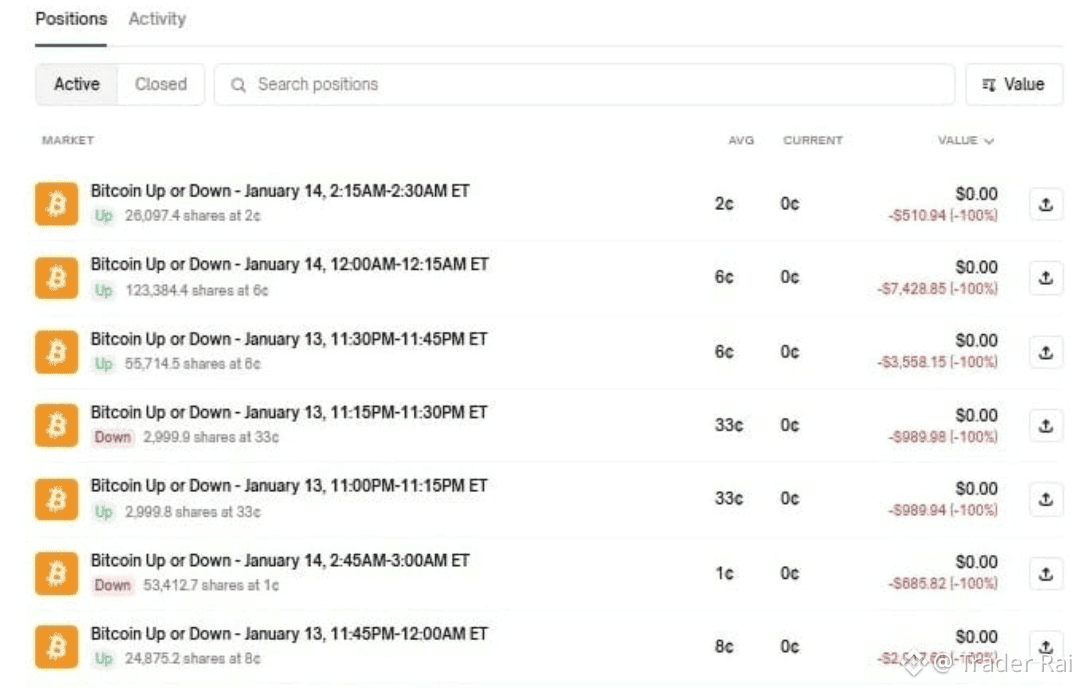The image size is (1080, 688).
Task: Click share icon for 12:00AM-12:15AM market
Action: [1045, 278]
